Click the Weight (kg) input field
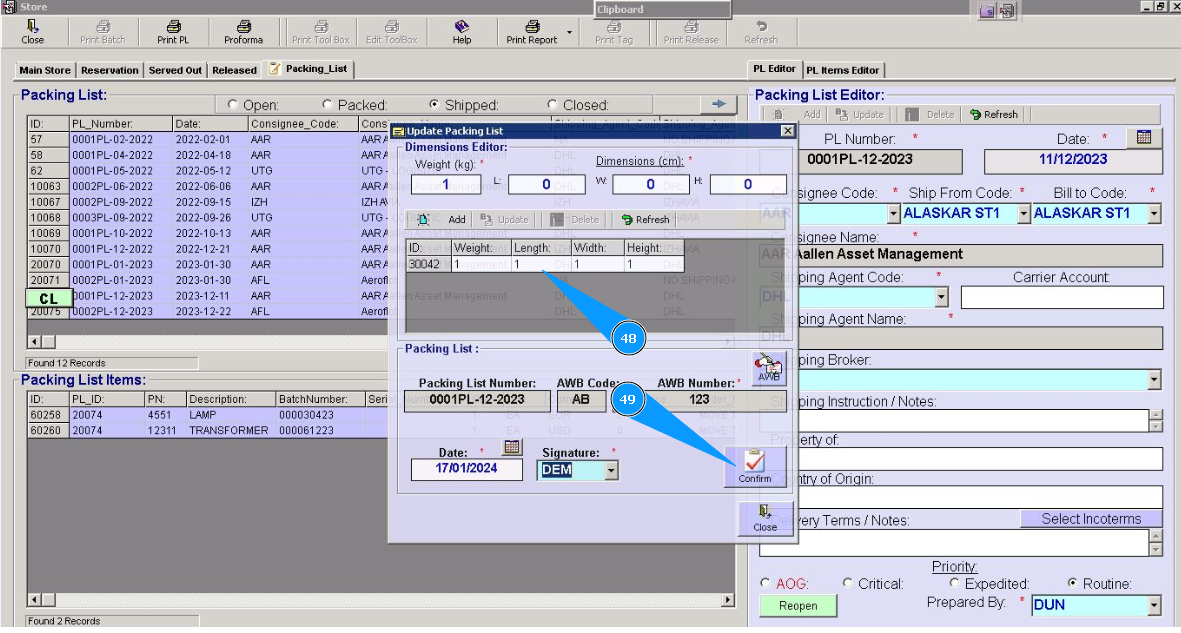Viewport: 1181px width, 633px height. [446, 185]
